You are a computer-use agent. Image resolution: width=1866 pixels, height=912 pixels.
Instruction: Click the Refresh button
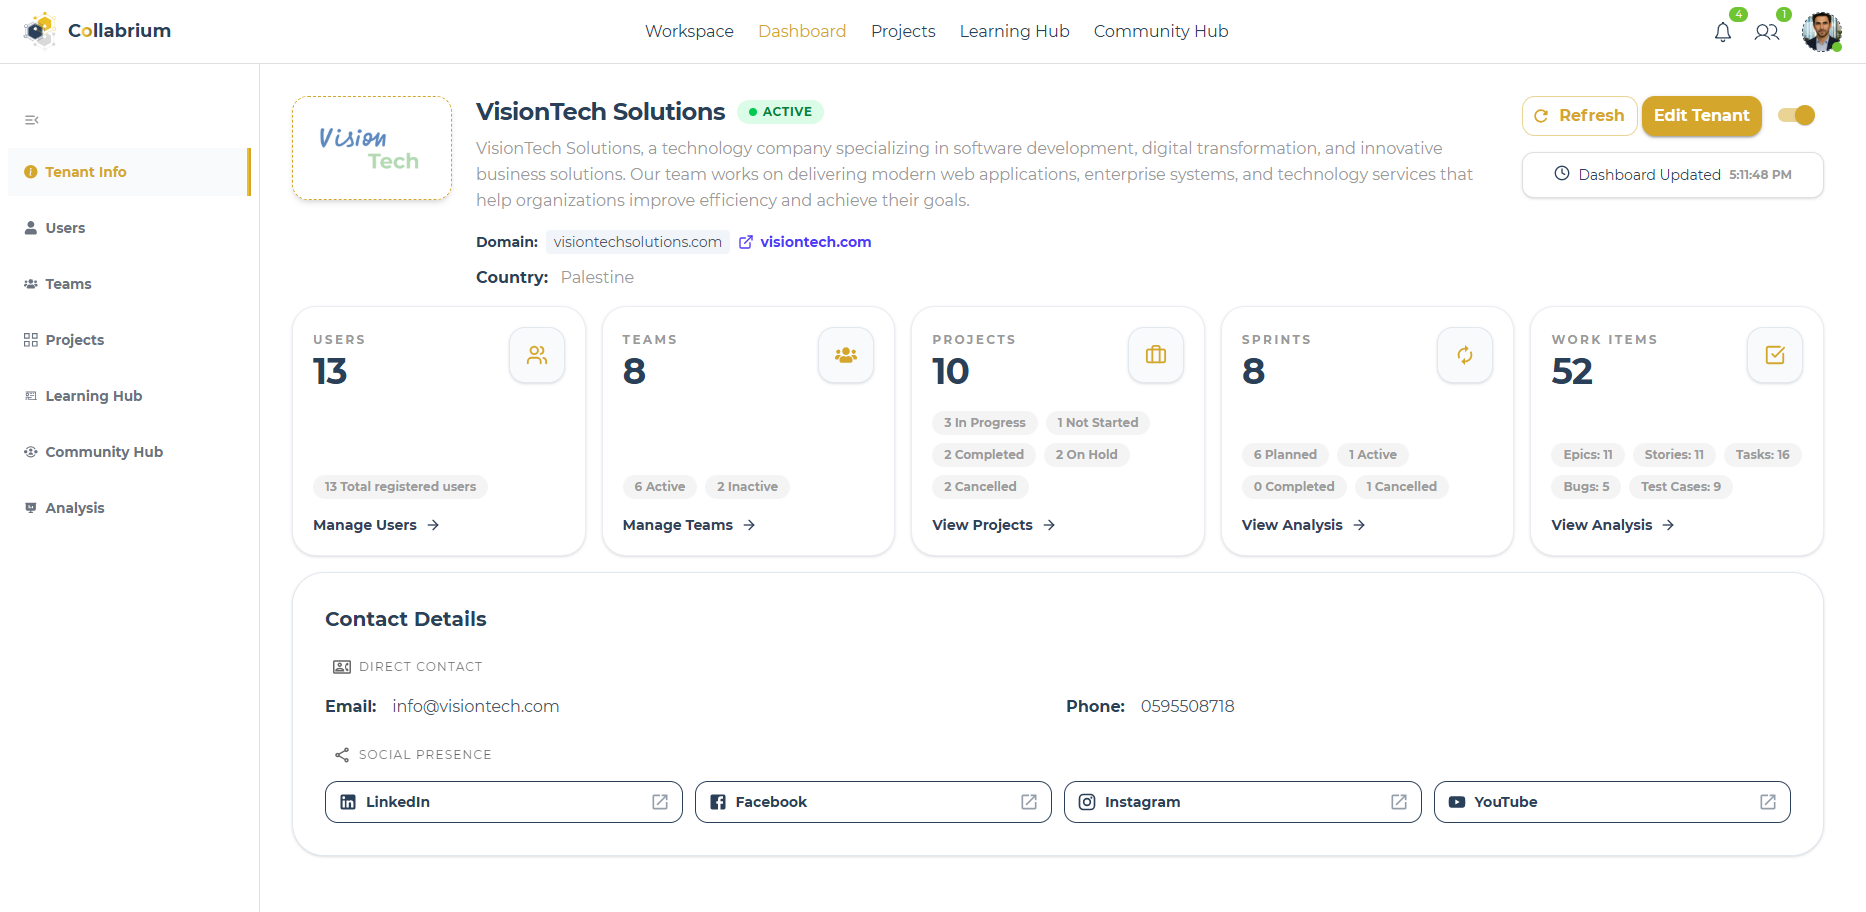(x=1579, y=115)
